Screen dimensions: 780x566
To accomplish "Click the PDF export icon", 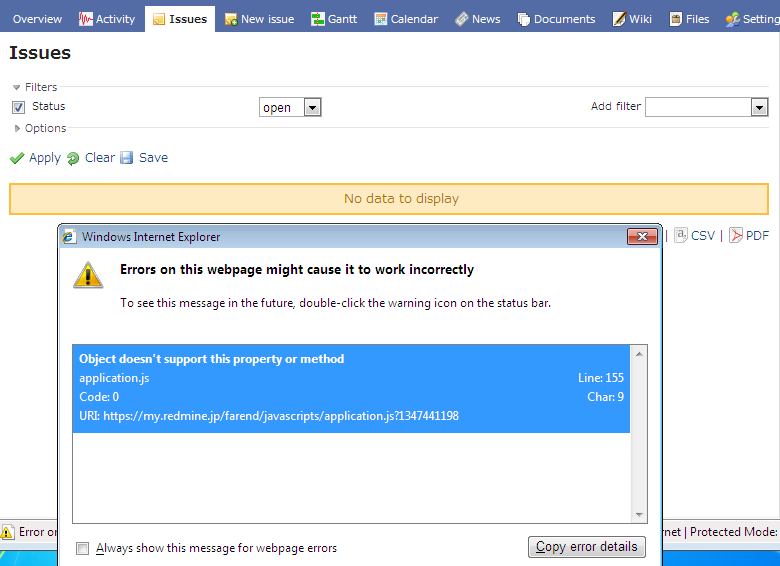I will click(736, 235).
